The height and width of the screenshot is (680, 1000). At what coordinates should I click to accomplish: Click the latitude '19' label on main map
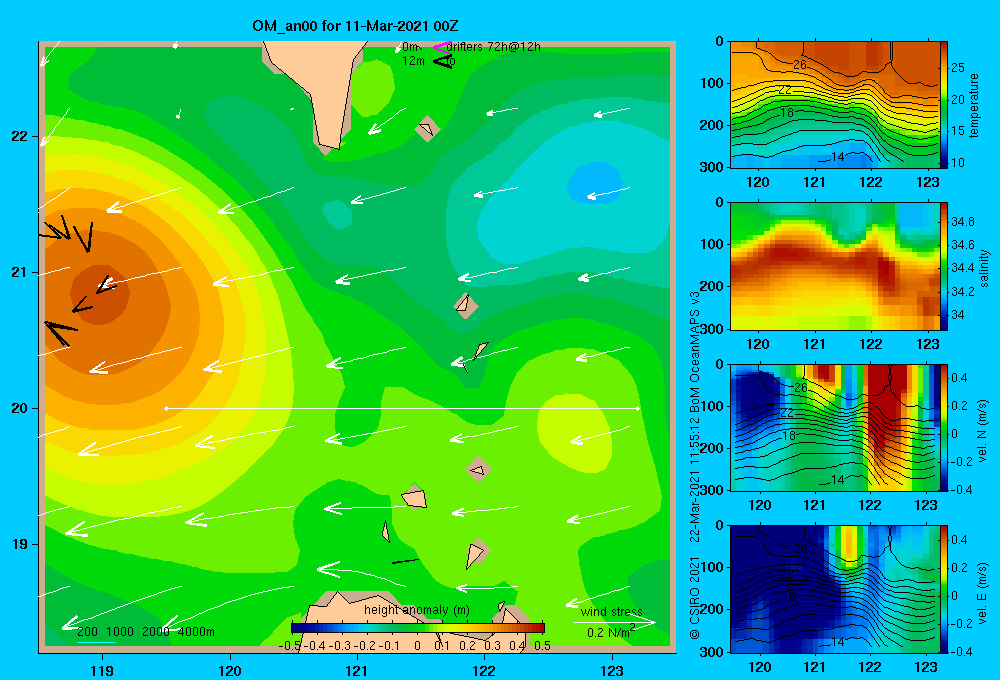19,544
